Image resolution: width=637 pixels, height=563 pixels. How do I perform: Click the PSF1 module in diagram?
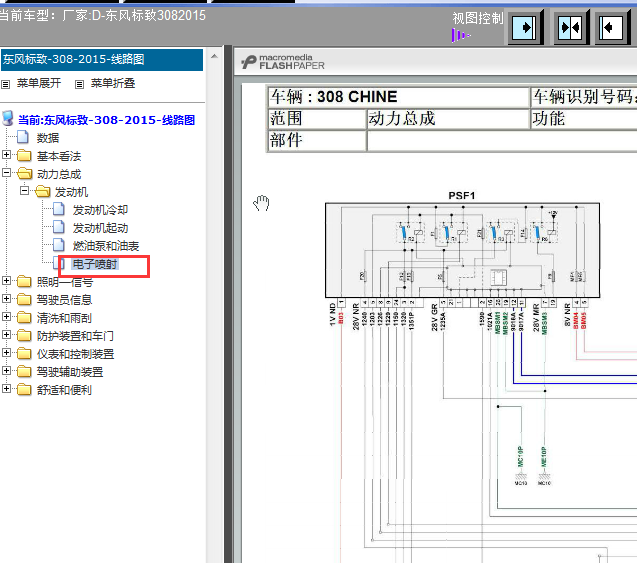(462, 250)
